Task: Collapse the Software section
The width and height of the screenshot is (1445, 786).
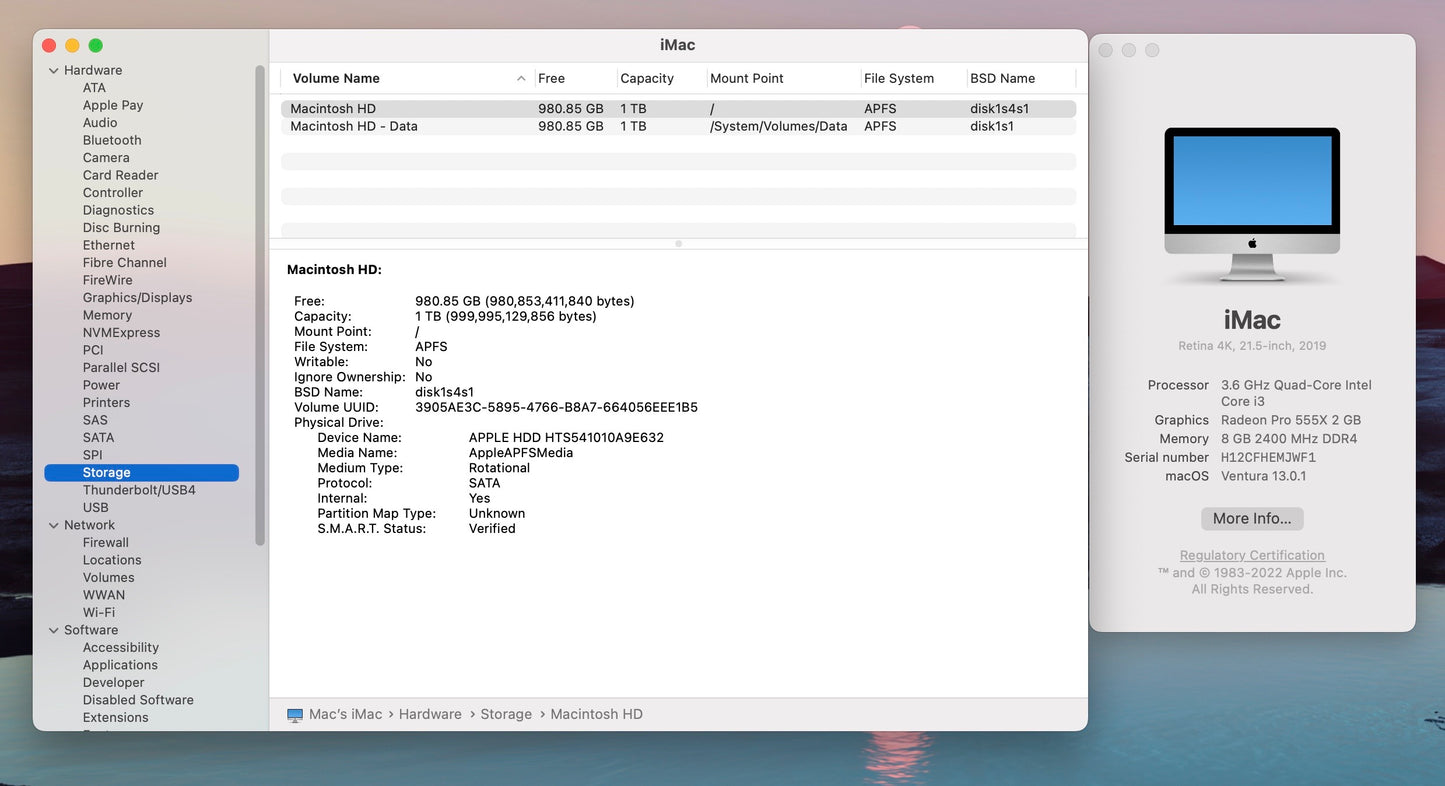Action: (x=54, y=629)
